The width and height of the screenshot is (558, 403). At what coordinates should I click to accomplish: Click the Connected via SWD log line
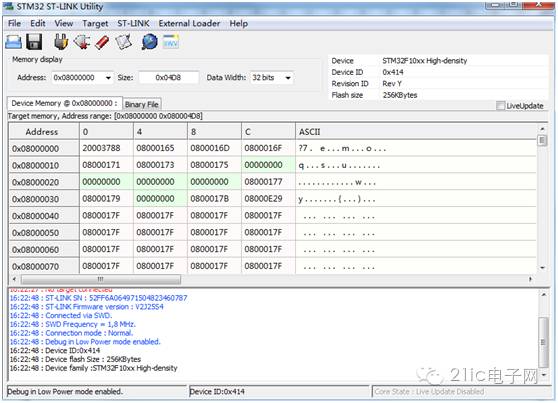pos(60,315)
